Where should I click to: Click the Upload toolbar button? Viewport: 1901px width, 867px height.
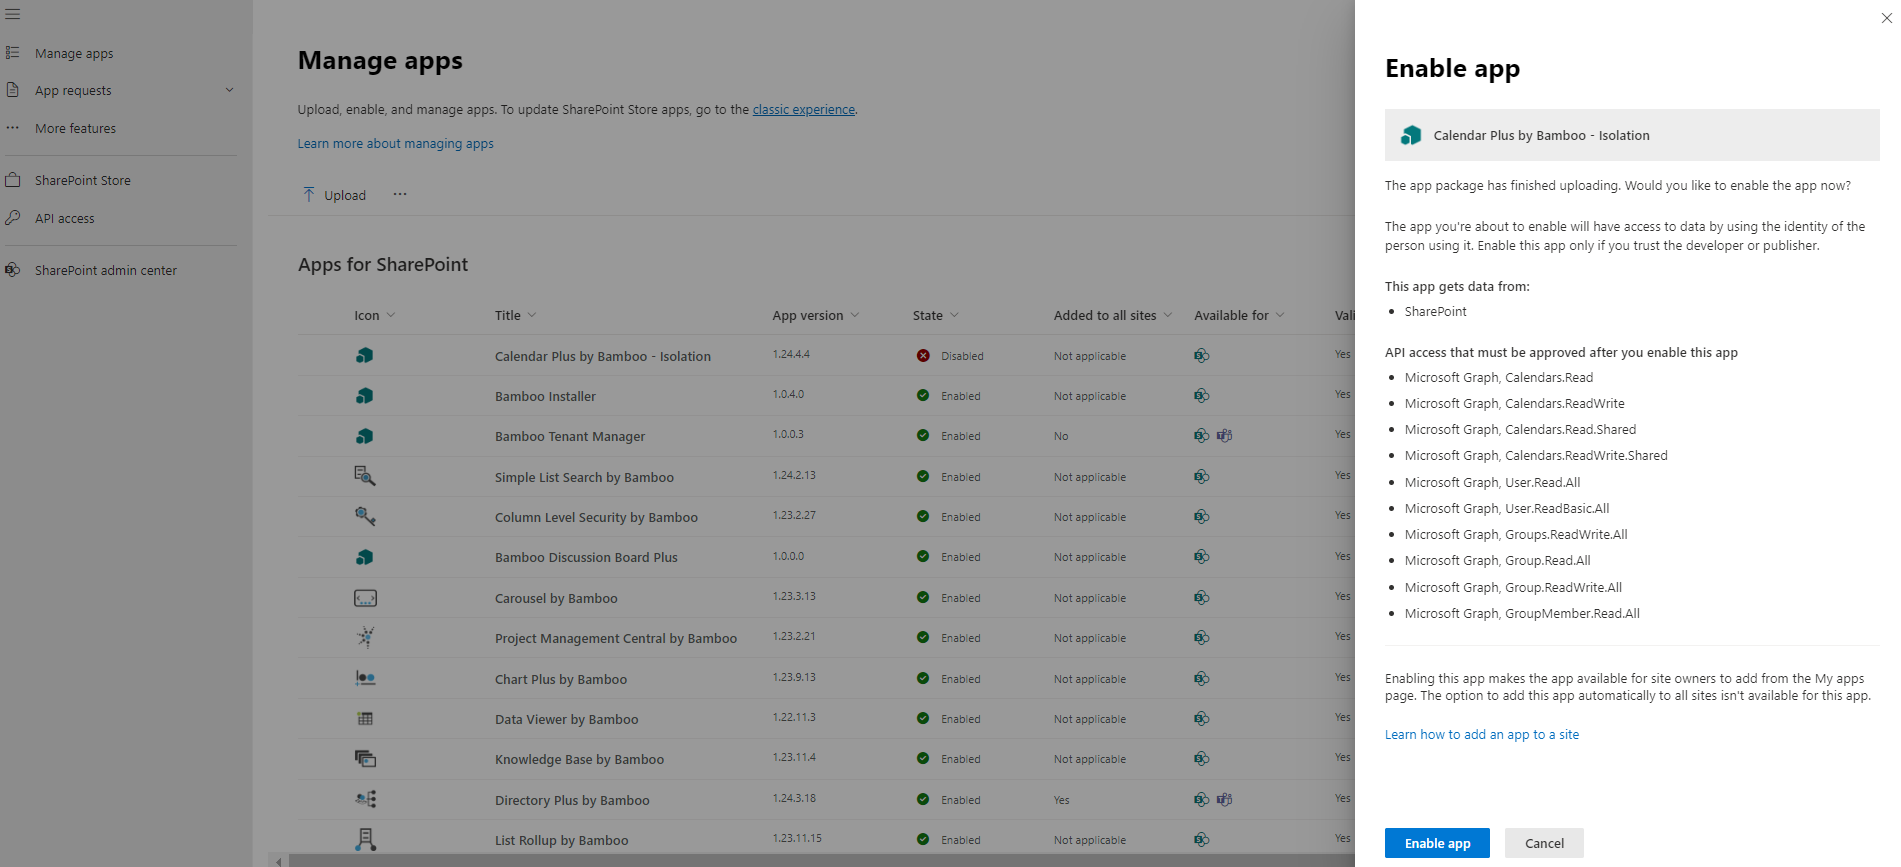[335, 195]
